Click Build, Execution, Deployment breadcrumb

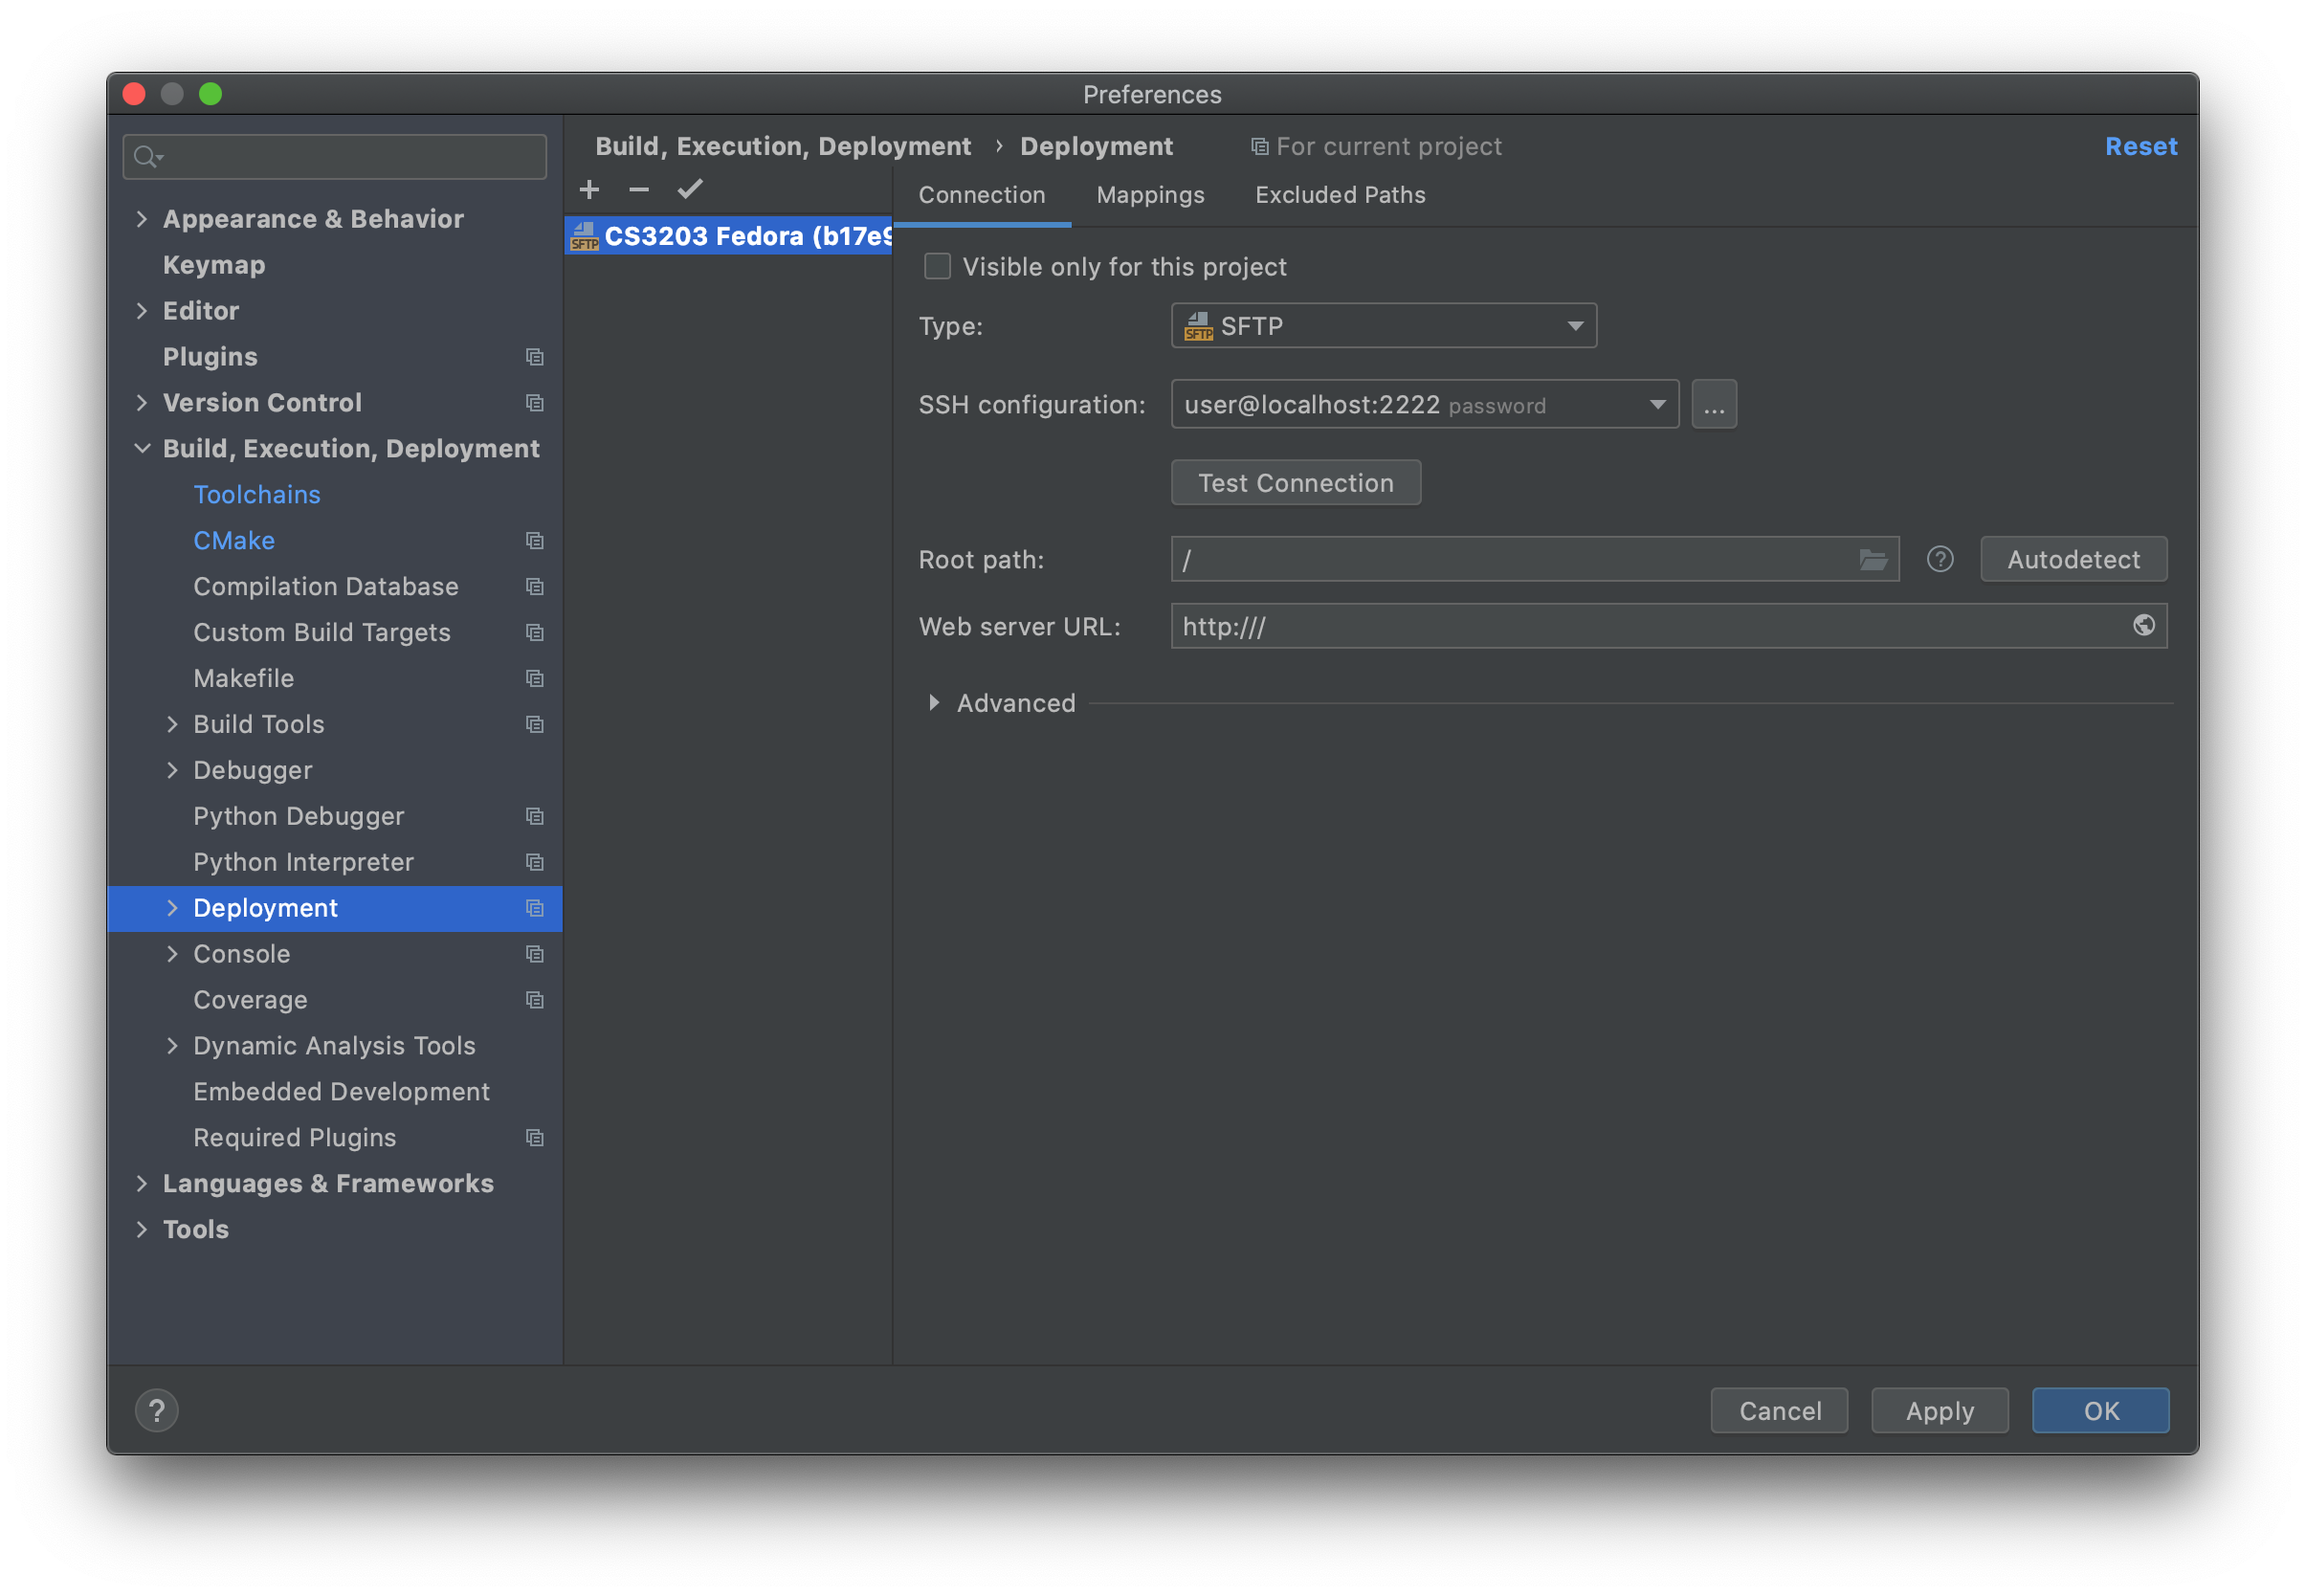pos(783,147)
